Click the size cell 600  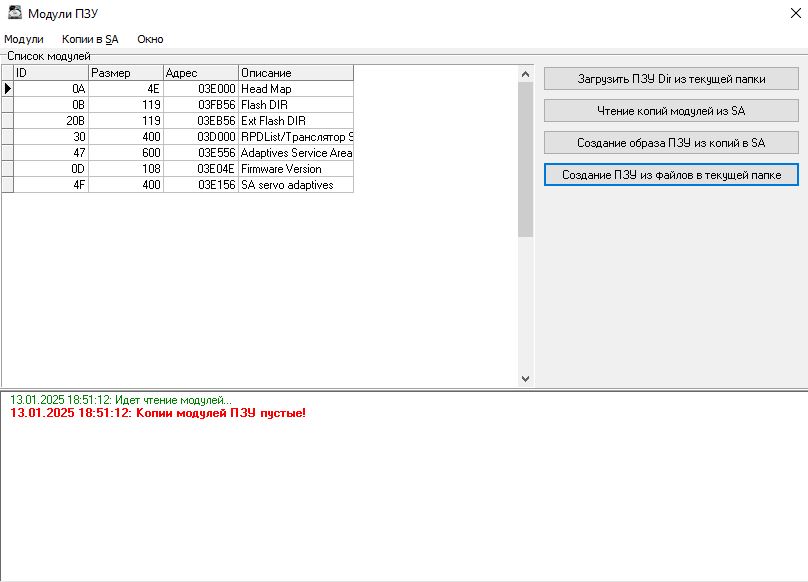point(126,153)
